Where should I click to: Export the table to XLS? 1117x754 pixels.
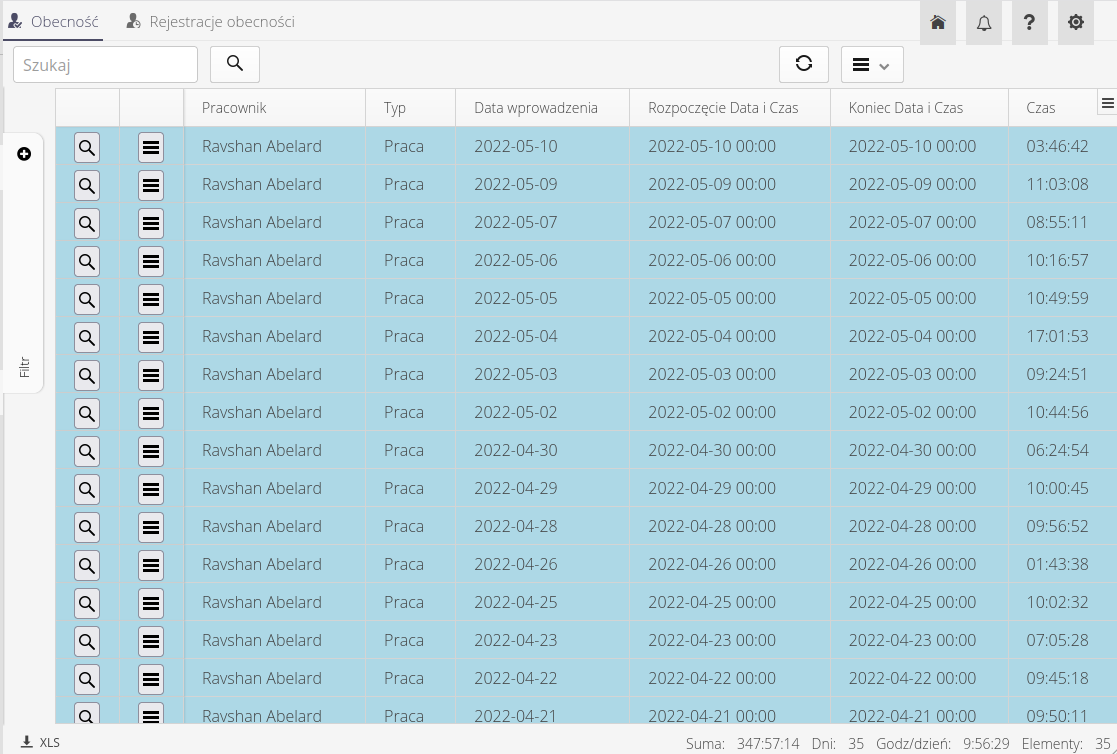tap(40, 743)
